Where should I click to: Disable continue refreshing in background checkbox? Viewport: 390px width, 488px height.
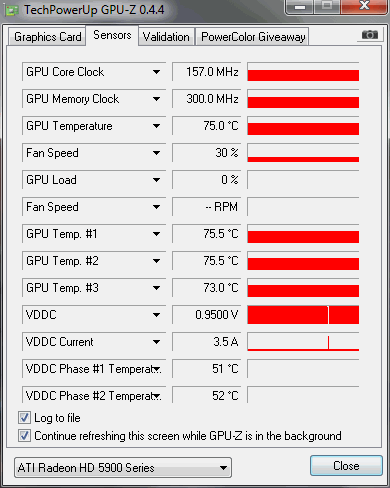[x=24, y=435]
